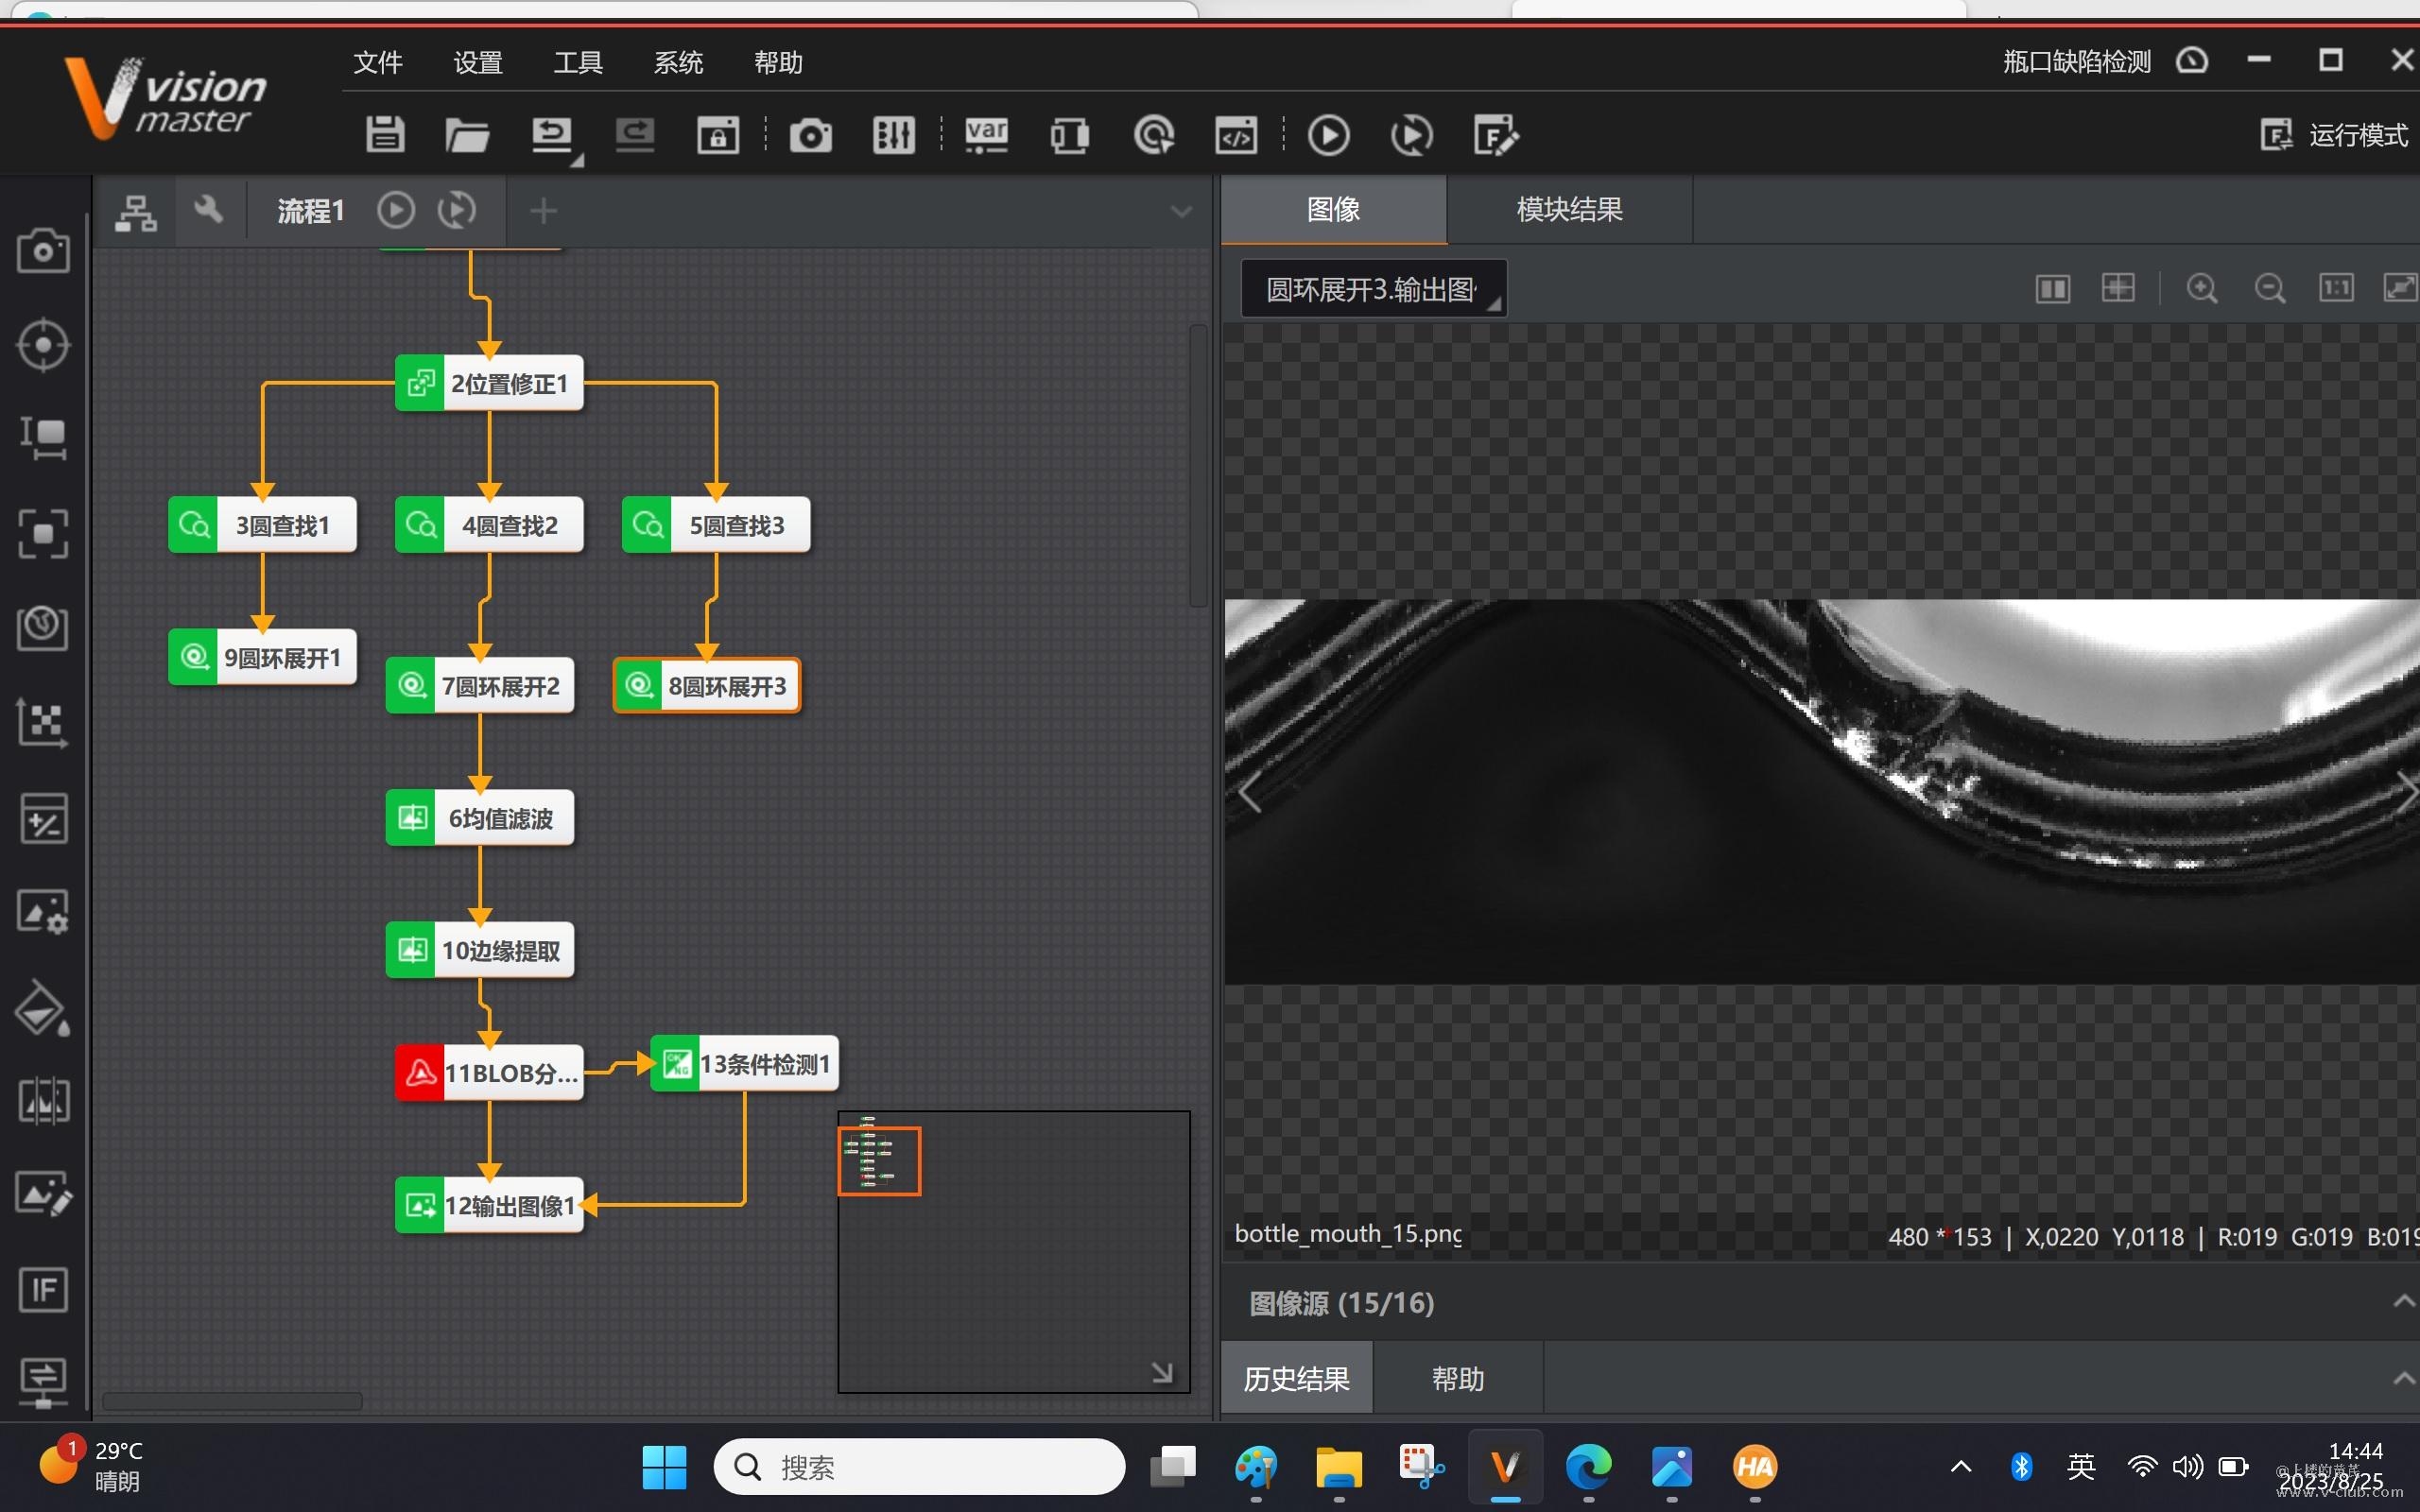Screen dimensions: 2420x1512
Task: Select the 2位置修正1 node
Action: (489, 383)
